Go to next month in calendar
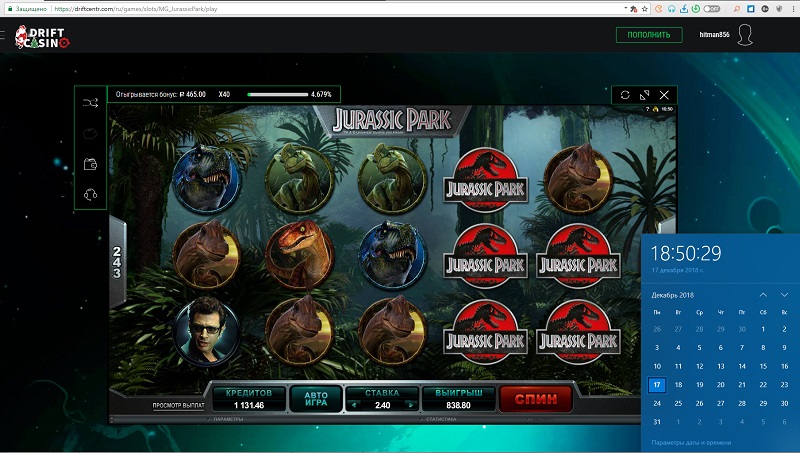This screenshot has width=800, height=453. coord(784,295)
